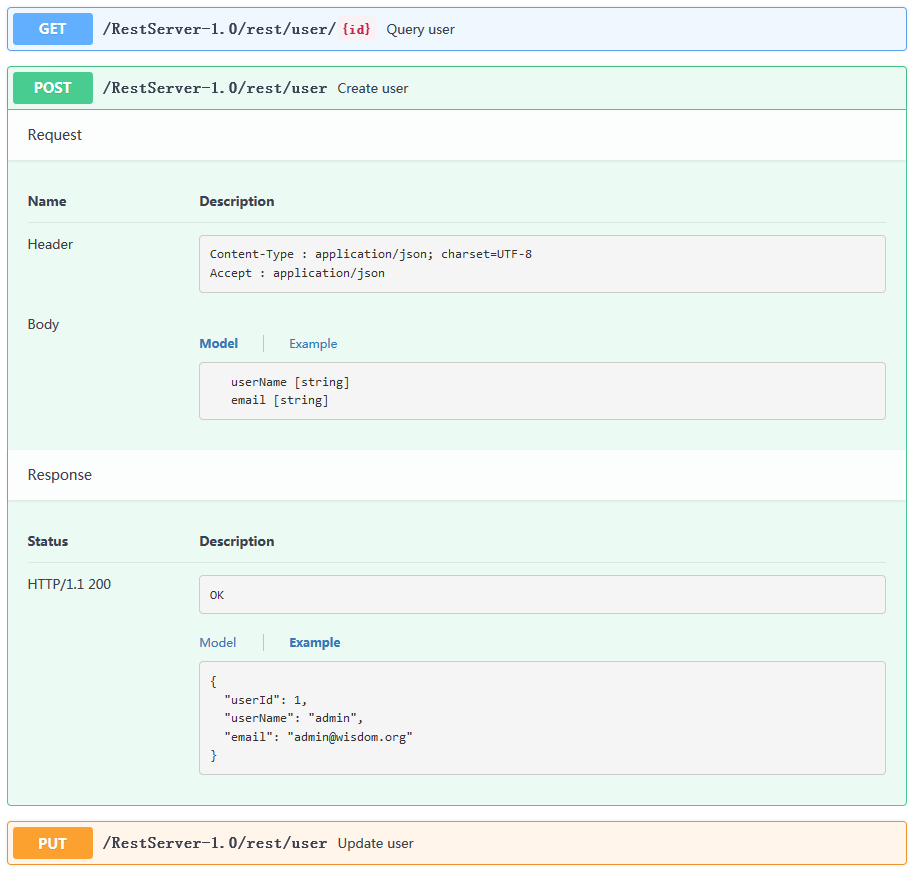Click the blue GET method badge
912x871 pixels.
pos(53,29)
